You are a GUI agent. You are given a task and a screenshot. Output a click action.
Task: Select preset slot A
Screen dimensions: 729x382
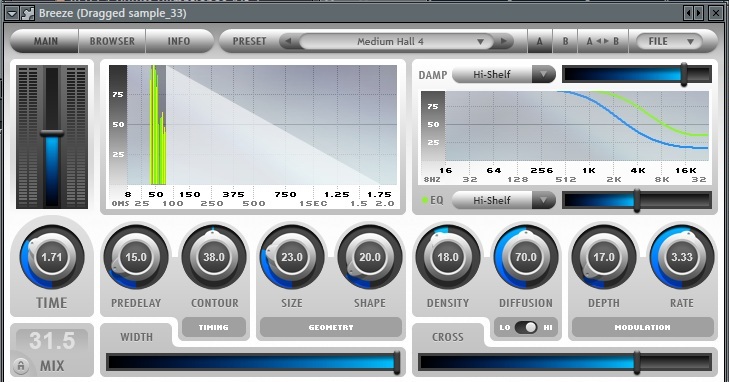click(x=539, y=41)
